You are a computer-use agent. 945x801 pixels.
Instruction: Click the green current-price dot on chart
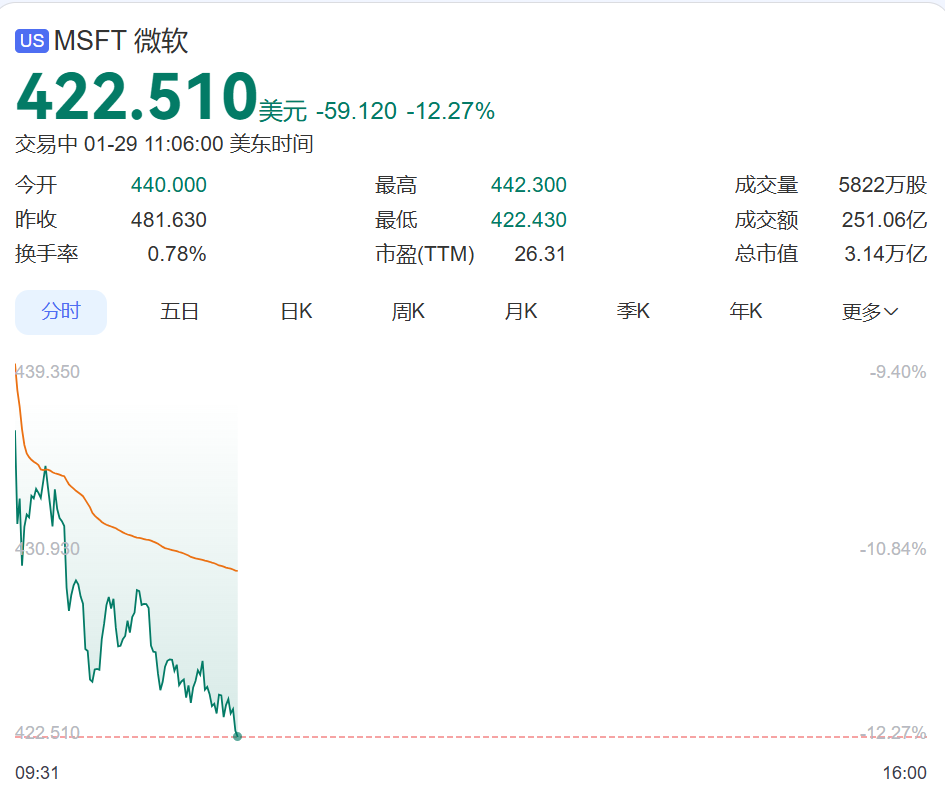(237, 736)
